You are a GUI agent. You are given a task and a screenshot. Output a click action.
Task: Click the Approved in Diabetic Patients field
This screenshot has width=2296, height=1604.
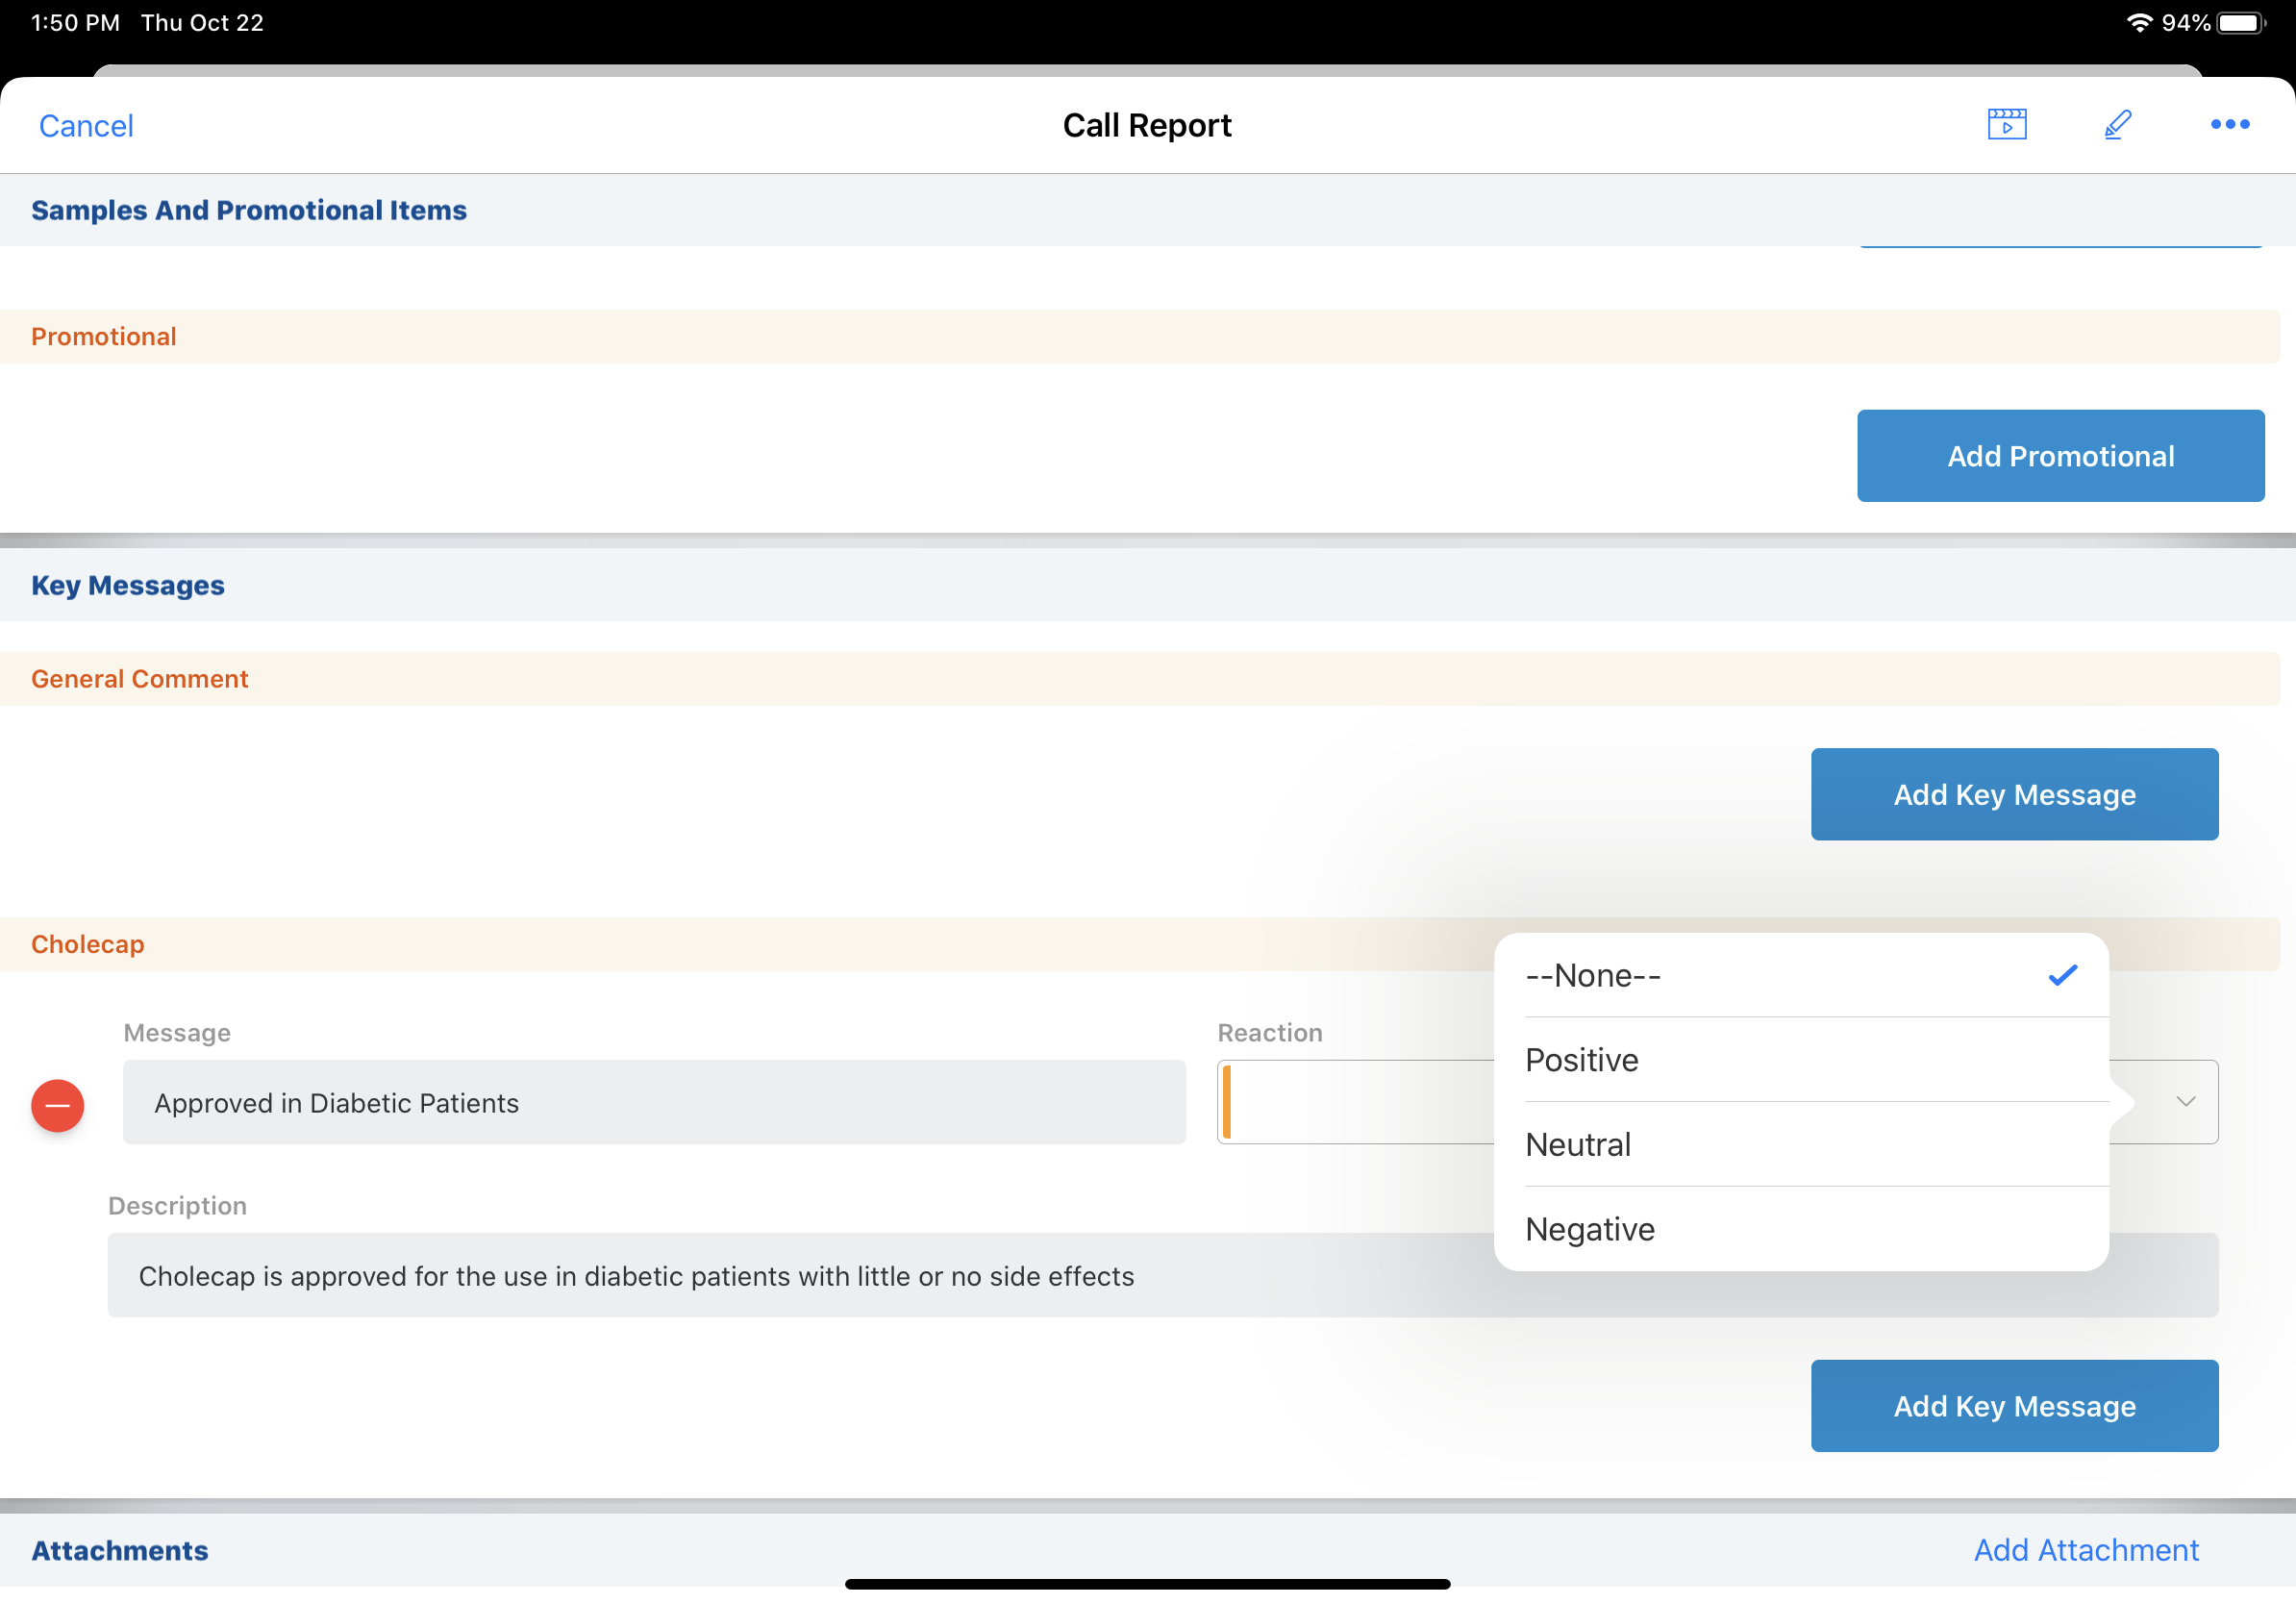pos(654,1102)
